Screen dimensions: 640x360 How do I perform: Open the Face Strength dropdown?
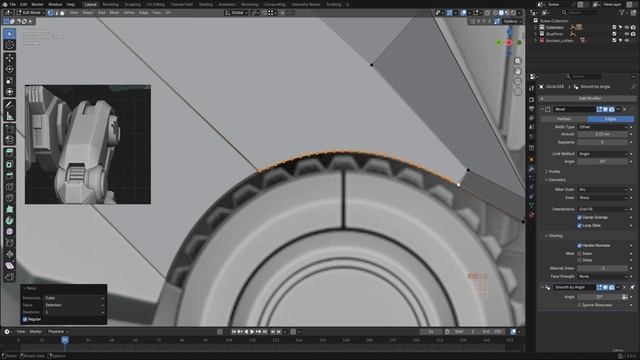click(x=602, y=276)
